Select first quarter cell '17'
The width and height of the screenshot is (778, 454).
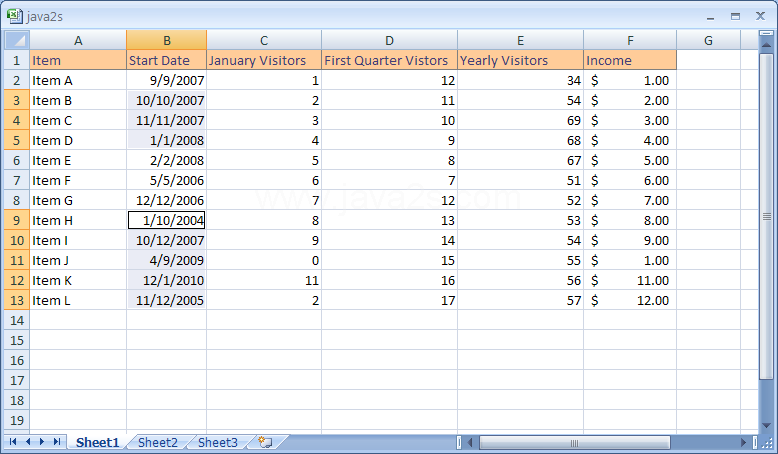point(389,300)
